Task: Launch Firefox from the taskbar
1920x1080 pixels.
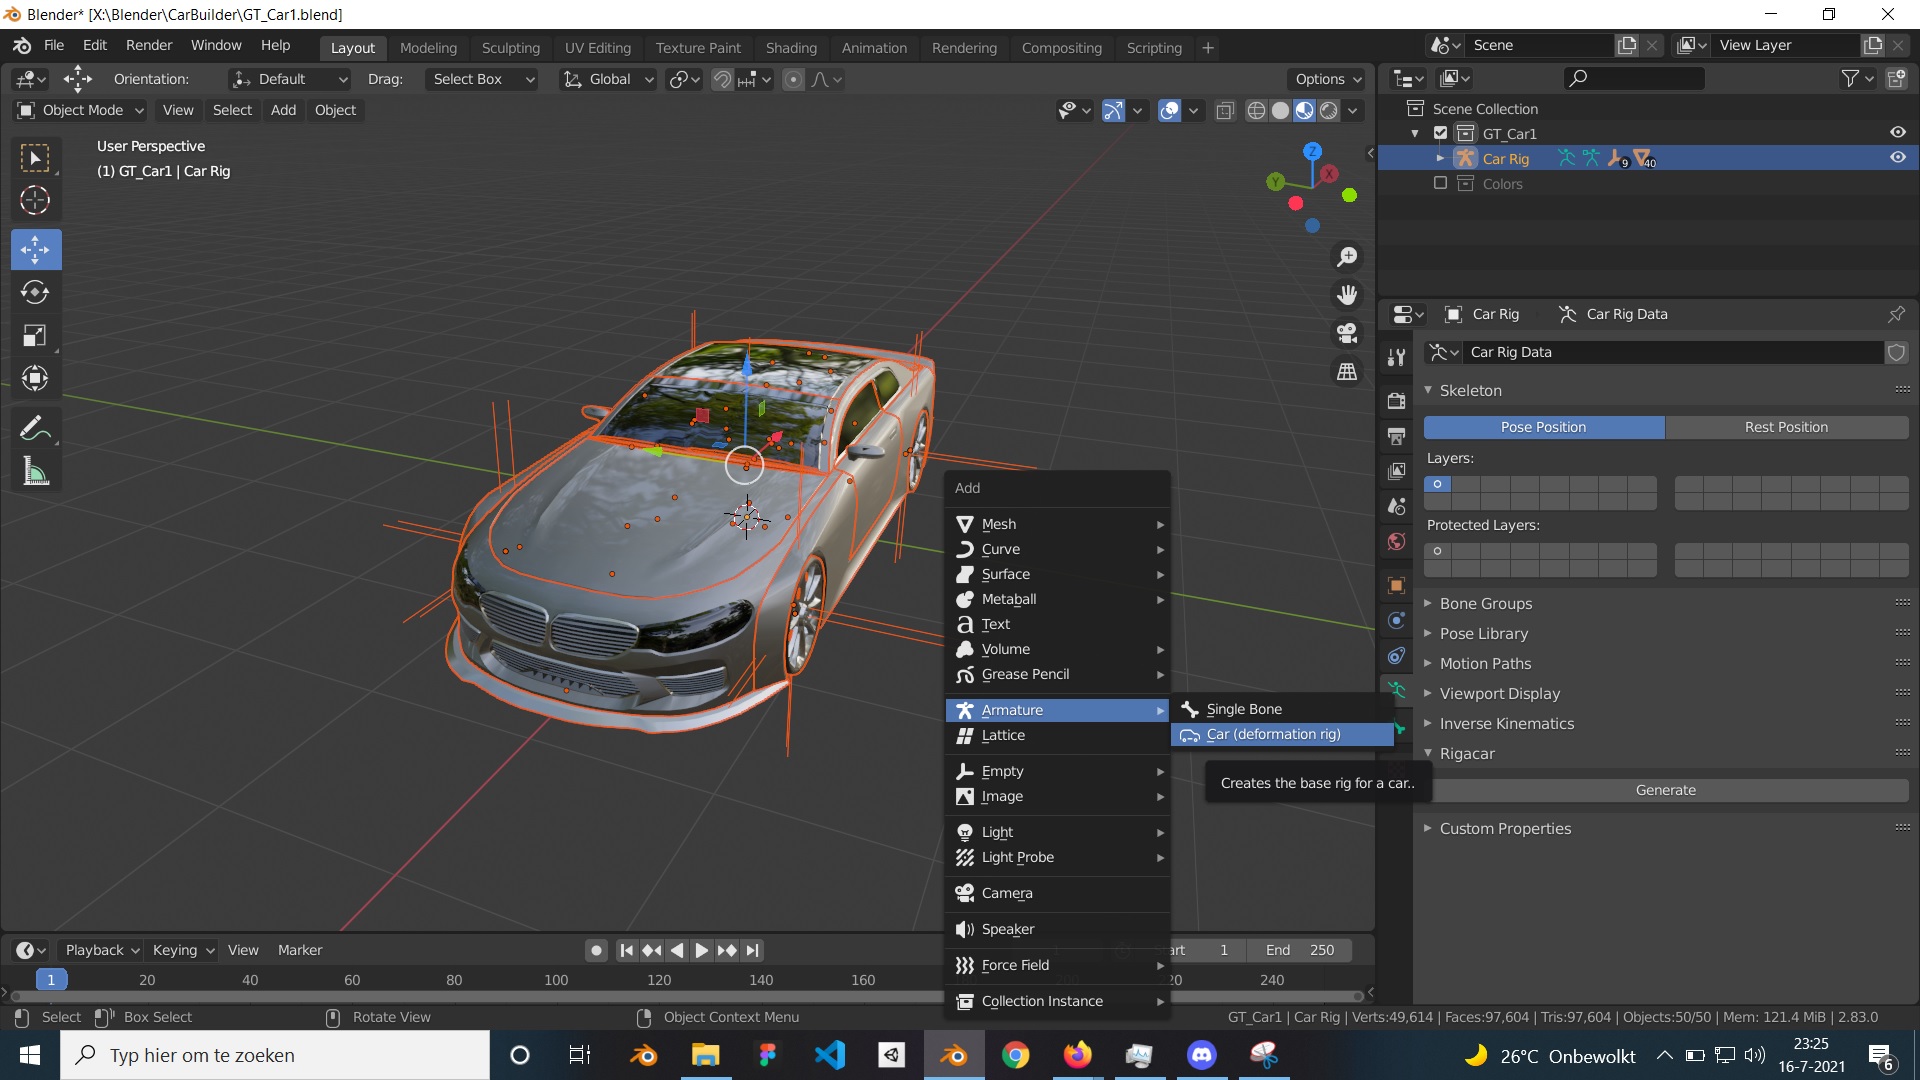Action: (x=1077, y=1055)
